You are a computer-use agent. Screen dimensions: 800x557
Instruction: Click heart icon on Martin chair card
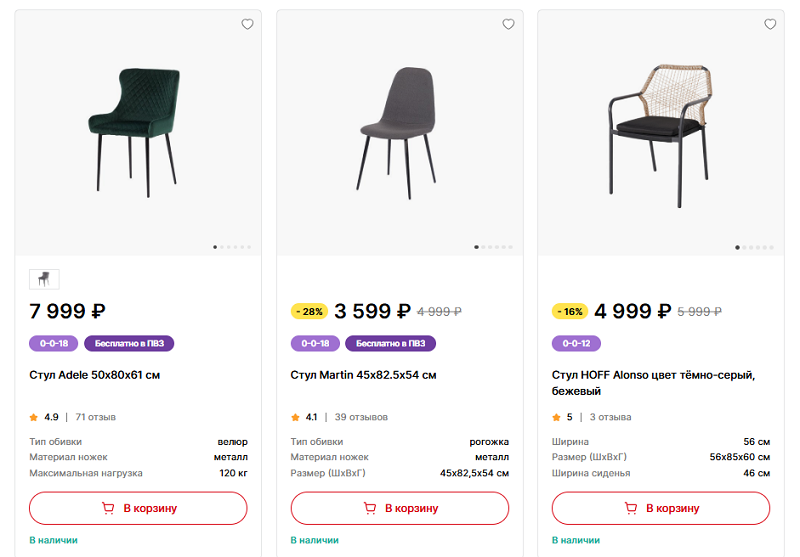tap(508, 24)
